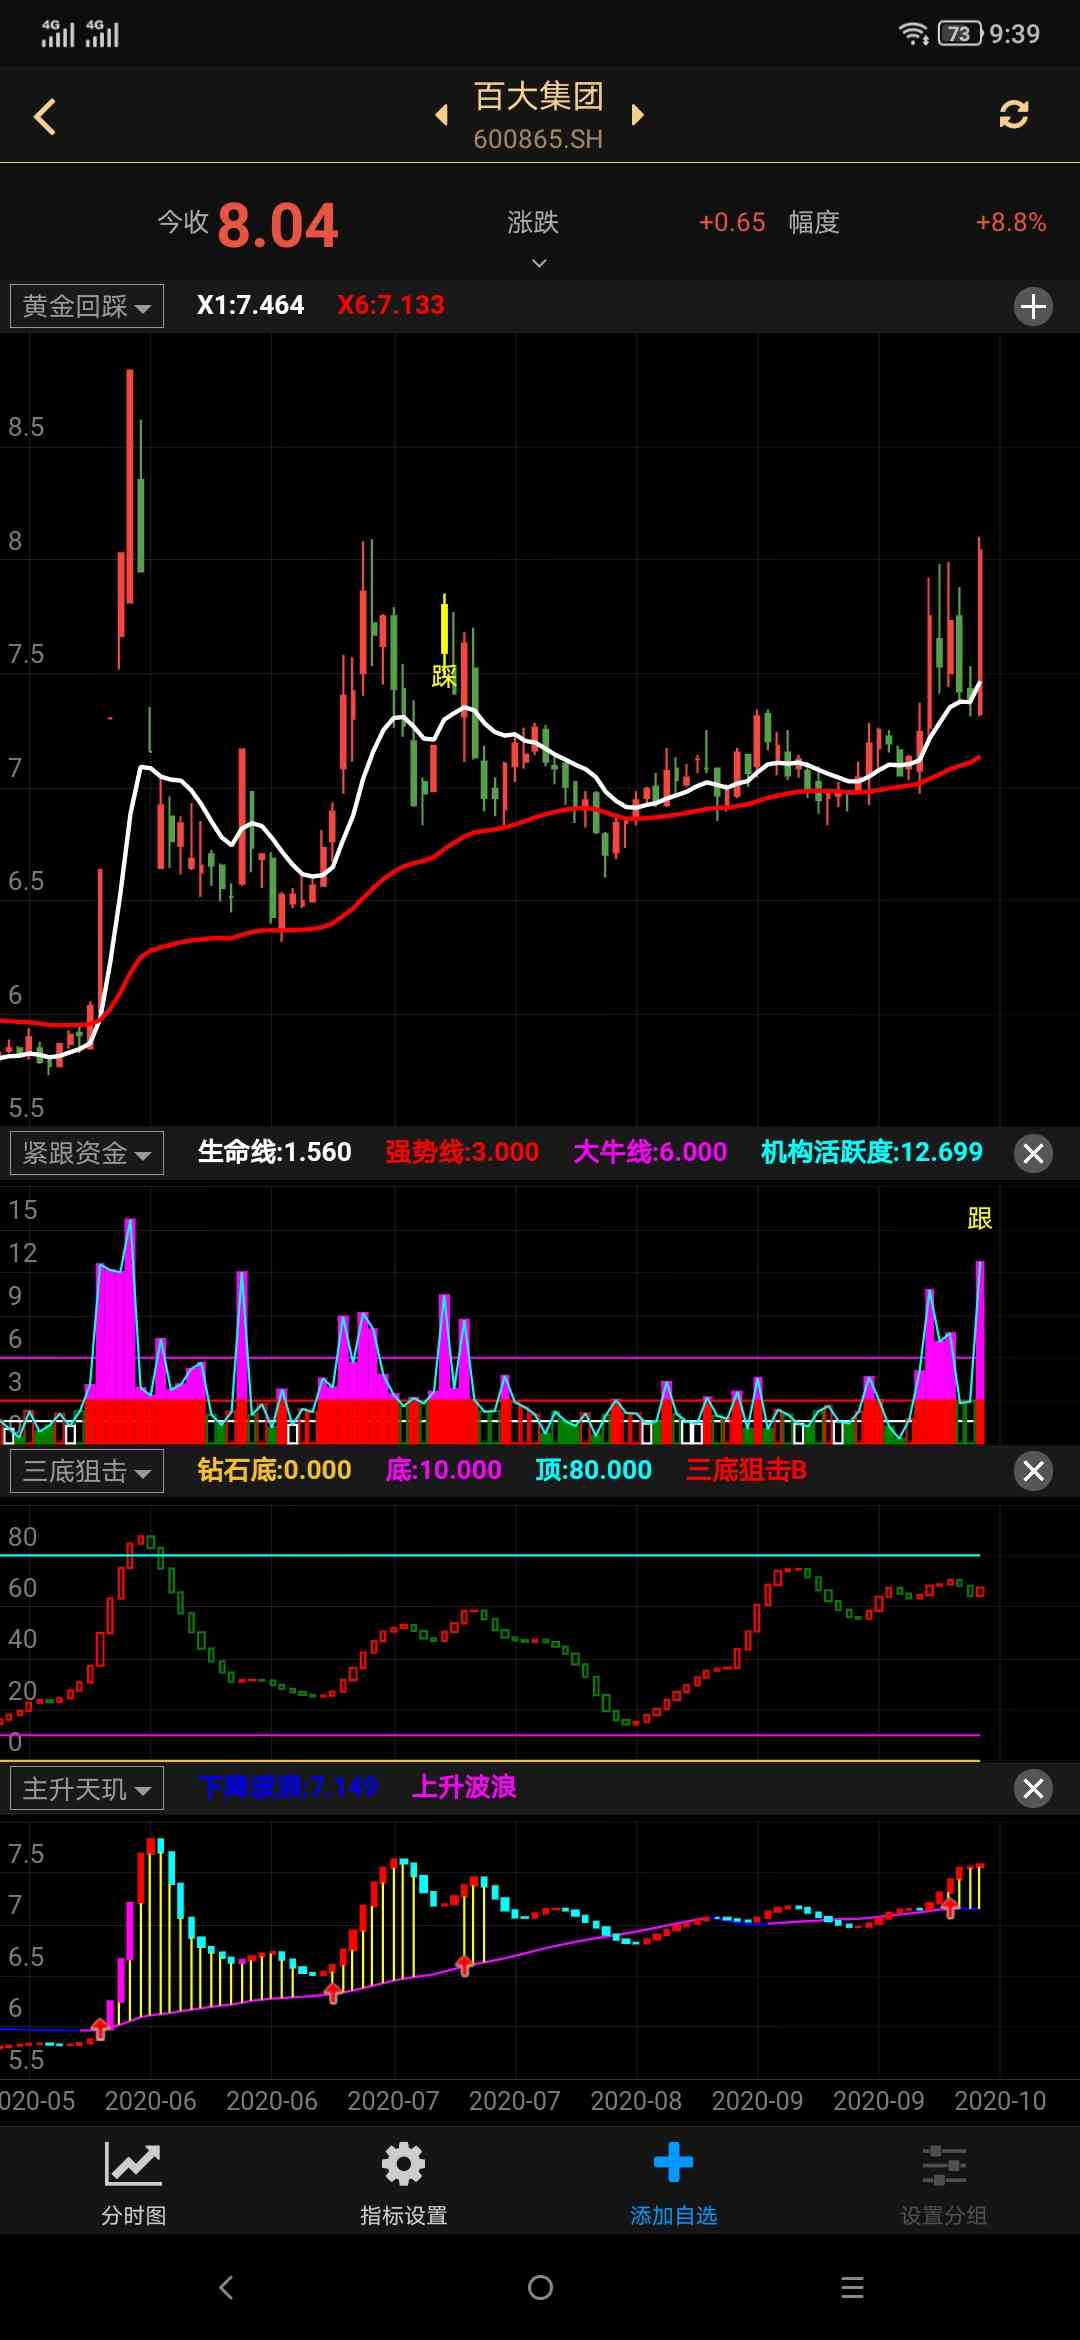Viewport: 1080px width, 2340px height.
Task: Add a new indicator with plus icon
Action: point(1033,306)
